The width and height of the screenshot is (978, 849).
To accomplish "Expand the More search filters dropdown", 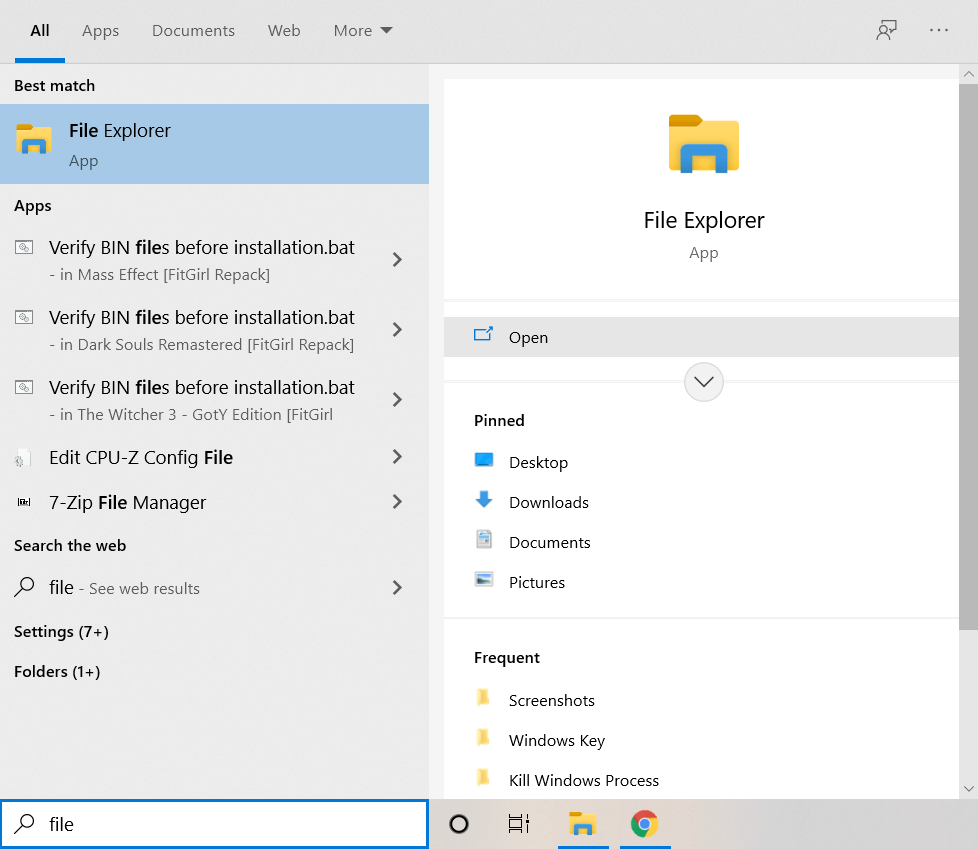I will tap(362, 30).
